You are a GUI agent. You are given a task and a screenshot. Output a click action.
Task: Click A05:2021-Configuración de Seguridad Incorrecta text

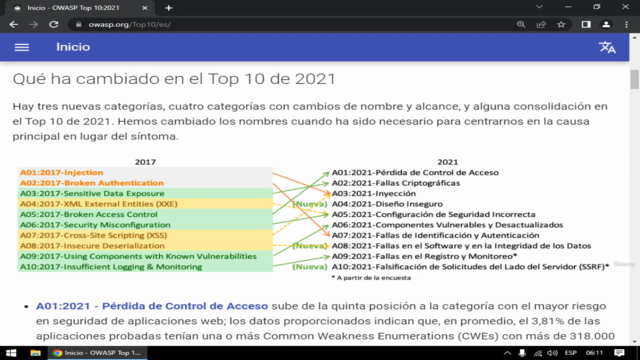[x=433, y=215]
